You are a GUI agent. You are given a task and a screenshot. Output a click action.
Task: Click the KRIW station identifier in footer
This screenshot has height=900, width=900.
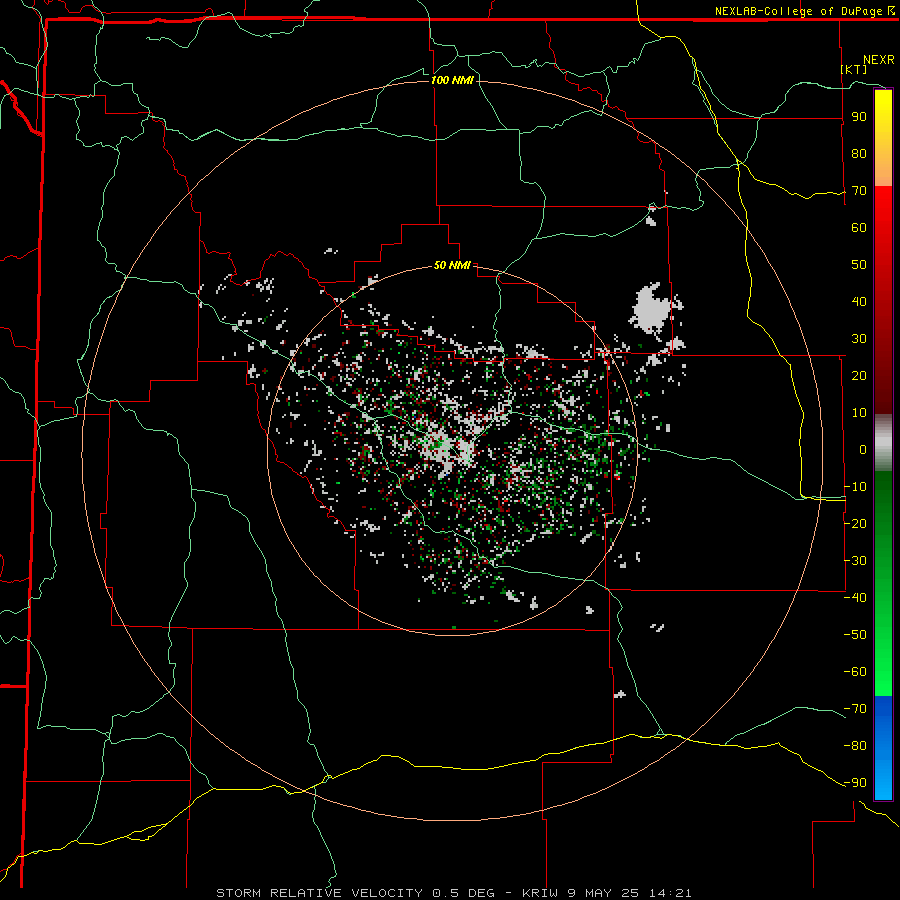[x=540, y=893]
